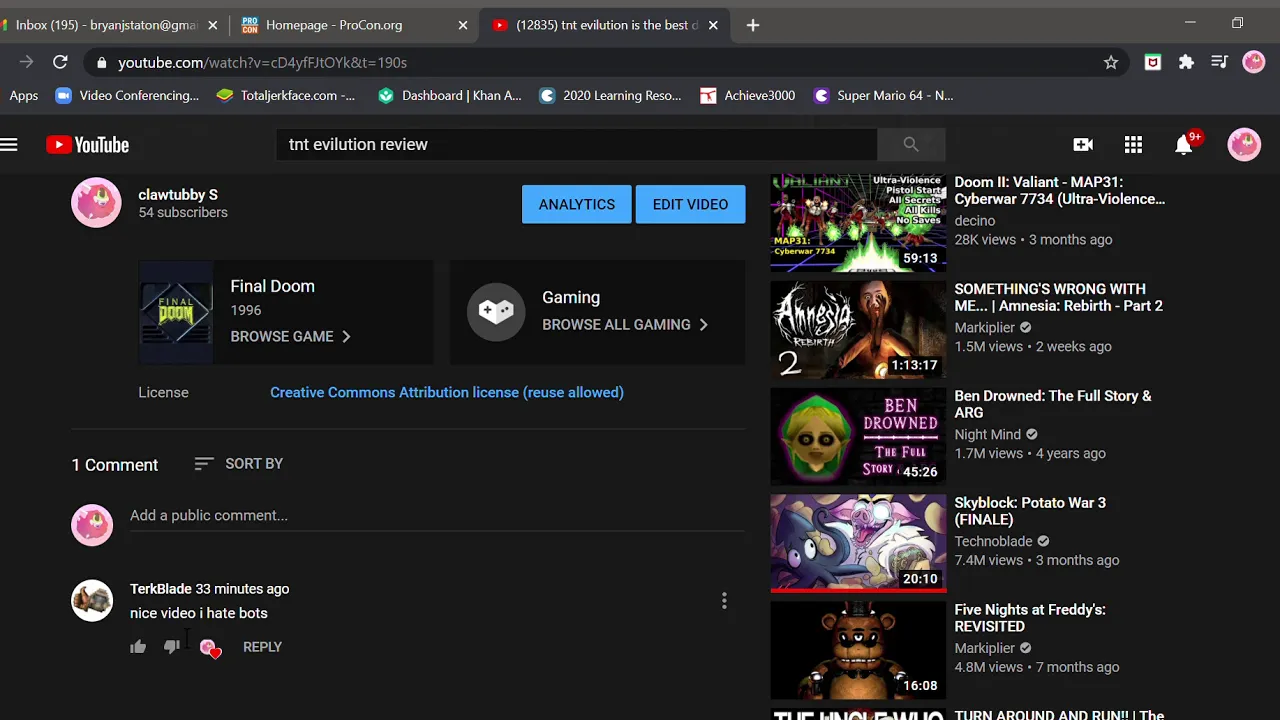This screenshot has width=1280, height=720.
Task: Open the Achieve3000 bookmark
Action: coord(748,96)
